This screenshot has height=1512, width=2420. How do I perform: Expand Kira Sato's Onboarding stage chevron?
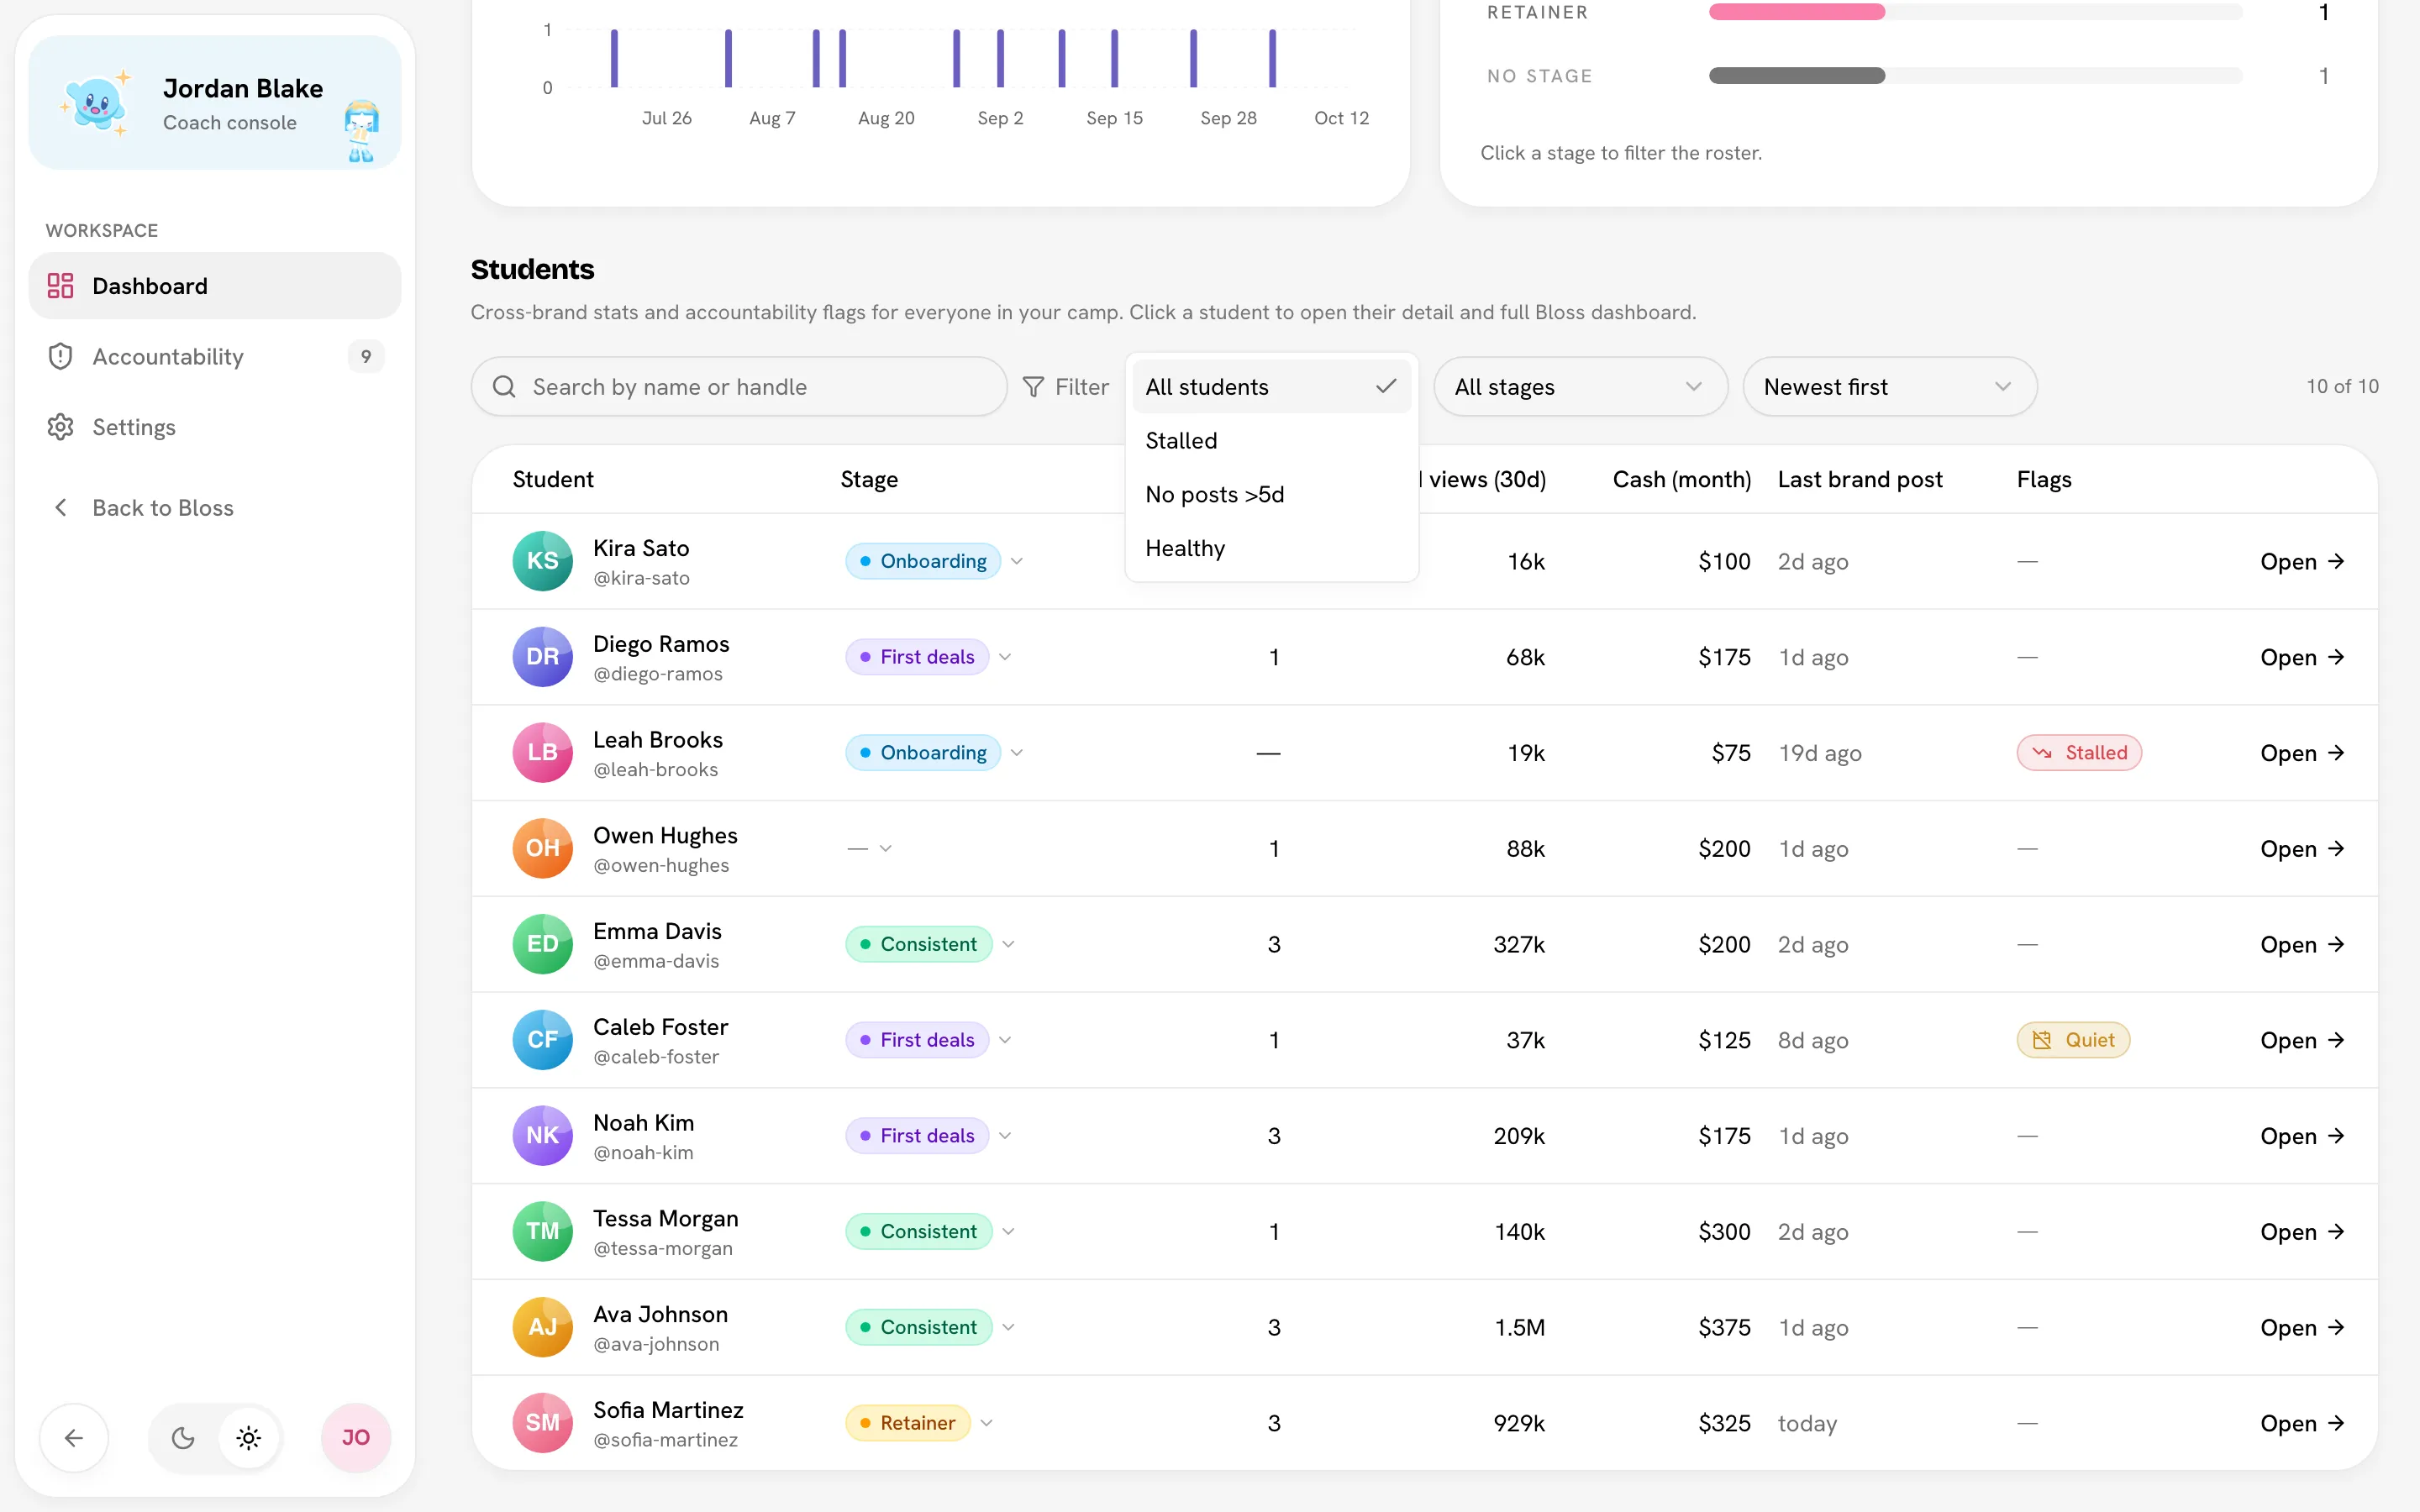tap(1017, 561)
